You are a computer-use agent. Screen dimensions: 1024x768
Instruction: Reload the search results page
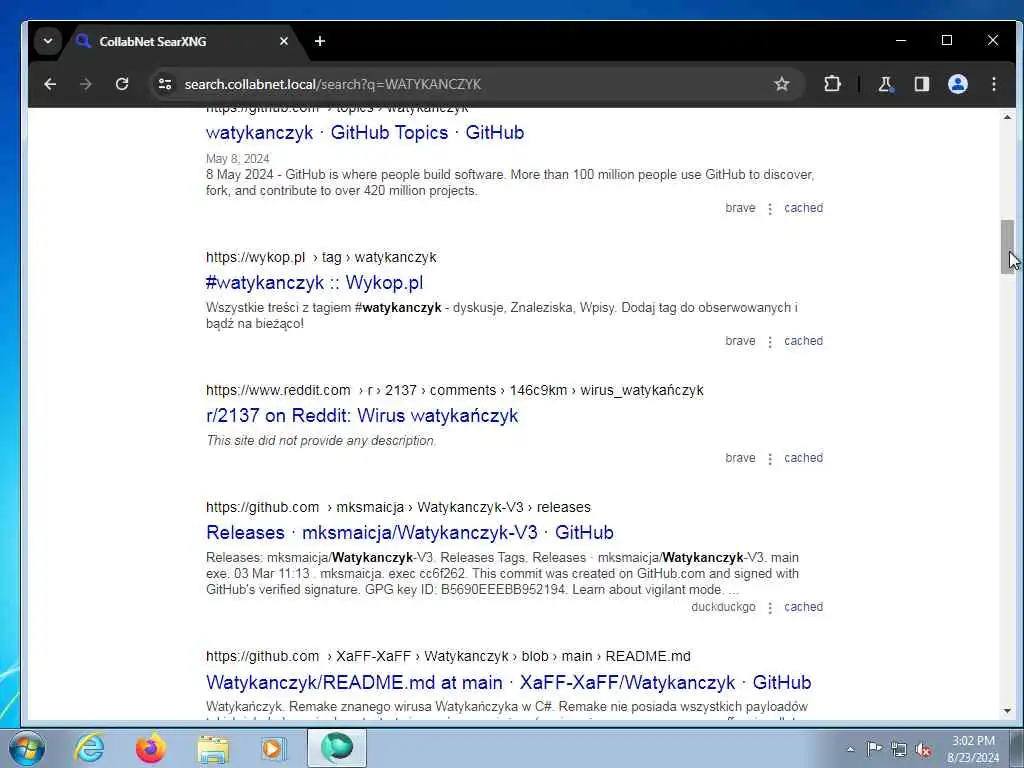click(121, 84)
